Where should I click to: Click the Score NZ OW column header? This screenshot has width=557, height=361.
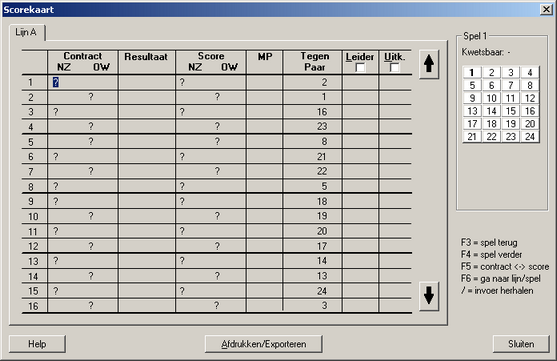[x=211, y=62]
